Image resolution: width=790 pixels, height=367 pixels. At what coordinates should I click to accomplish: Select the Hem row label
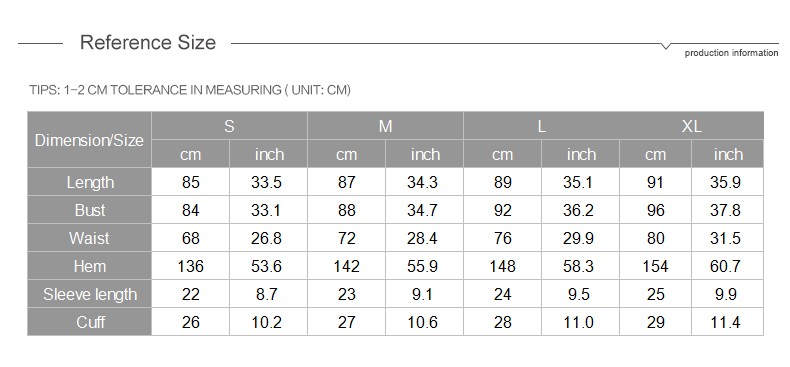pyautogui.click(x=89, y=266)
